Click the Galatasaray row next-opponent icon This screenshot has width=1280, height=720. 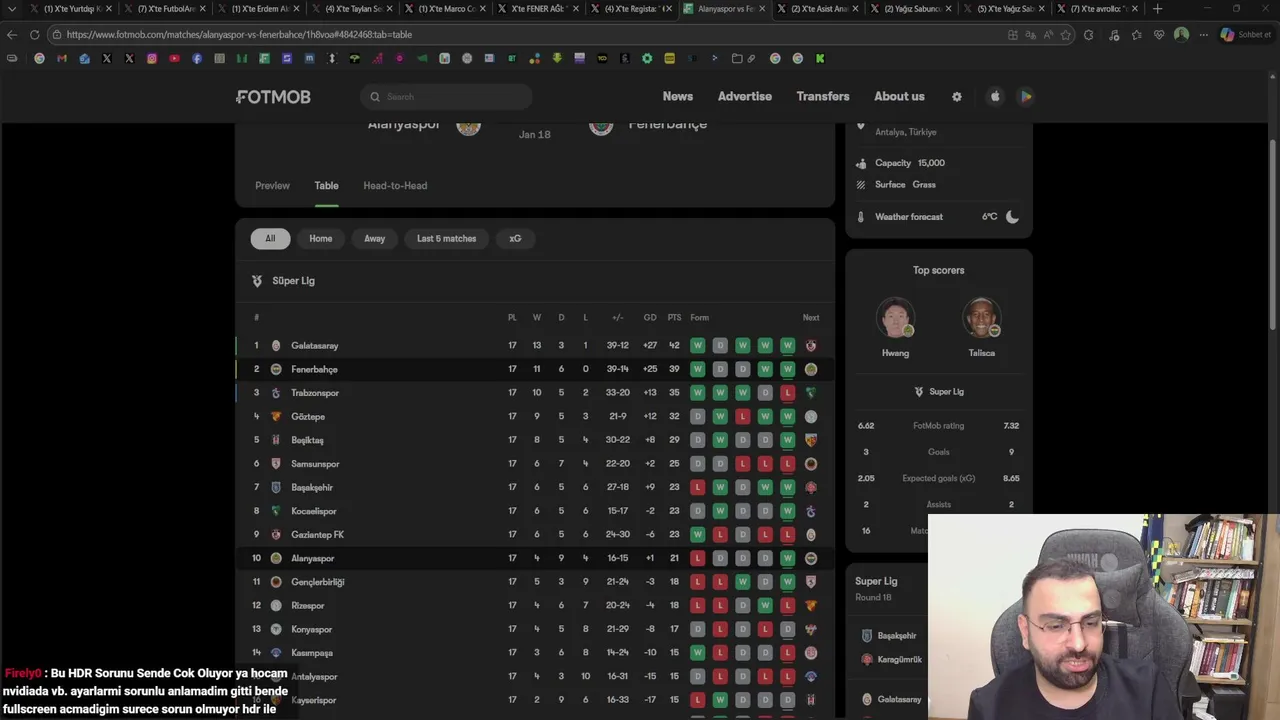pos(811,346)
